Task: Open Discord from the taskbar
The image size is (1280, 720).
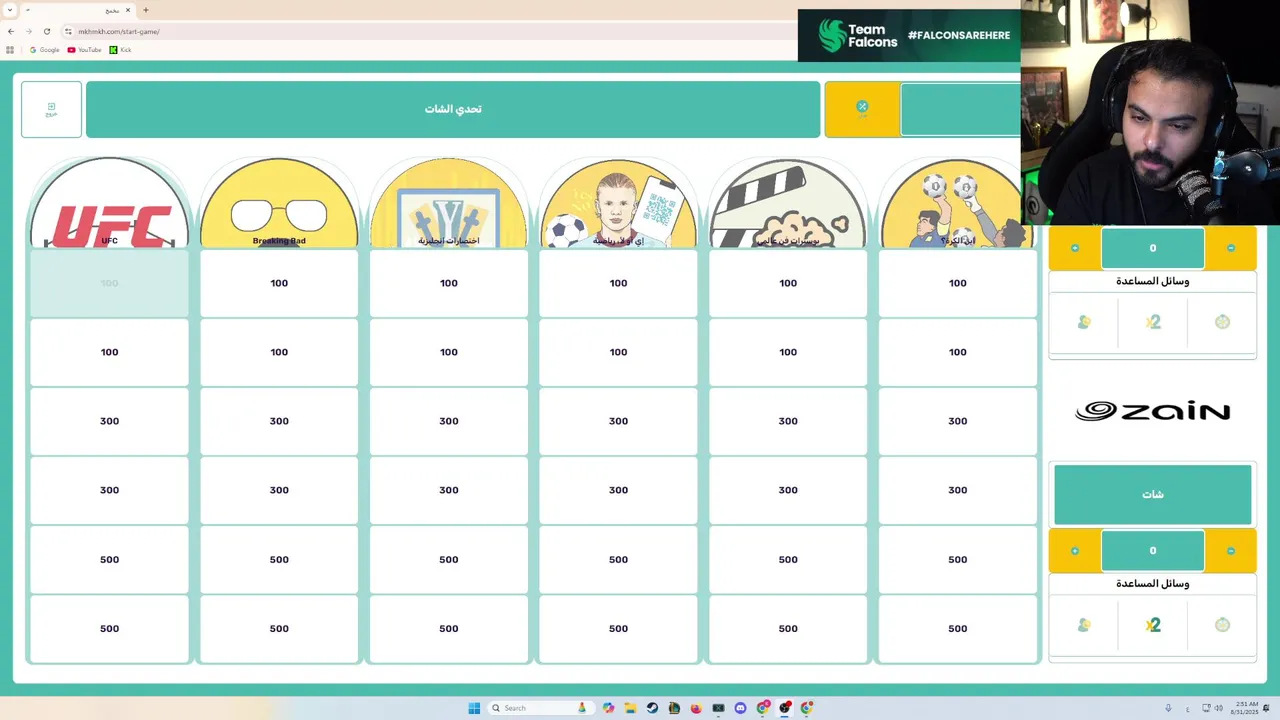Action: pyautogui.click(x=740, y=708)
